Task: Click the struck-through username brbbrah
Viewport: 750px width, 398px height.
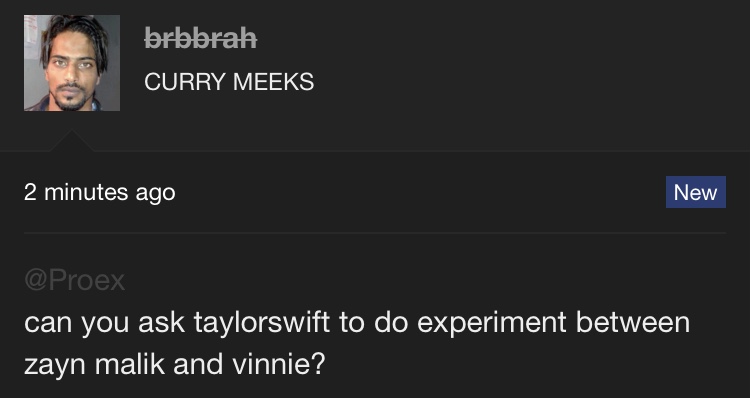Action: (200, 38)
